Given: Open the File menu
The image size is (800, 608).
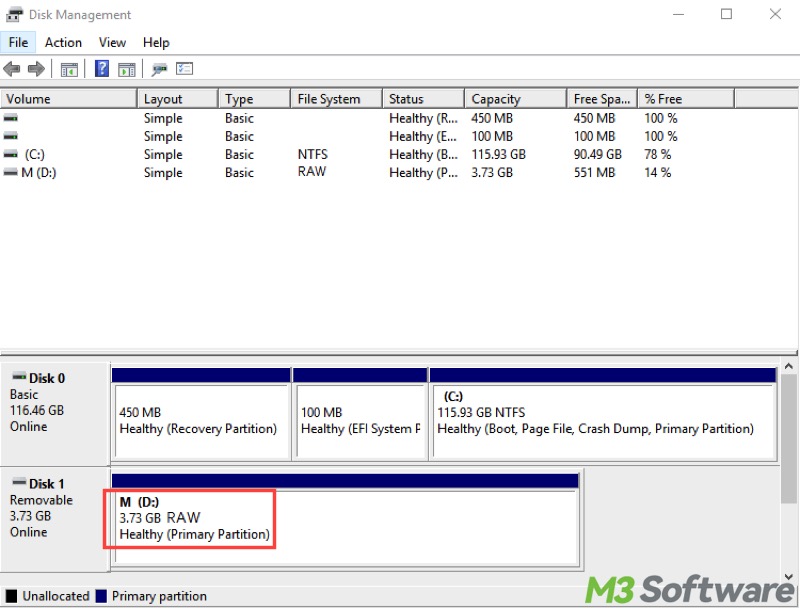Looking at the screenshot, I should coord(18,42).
